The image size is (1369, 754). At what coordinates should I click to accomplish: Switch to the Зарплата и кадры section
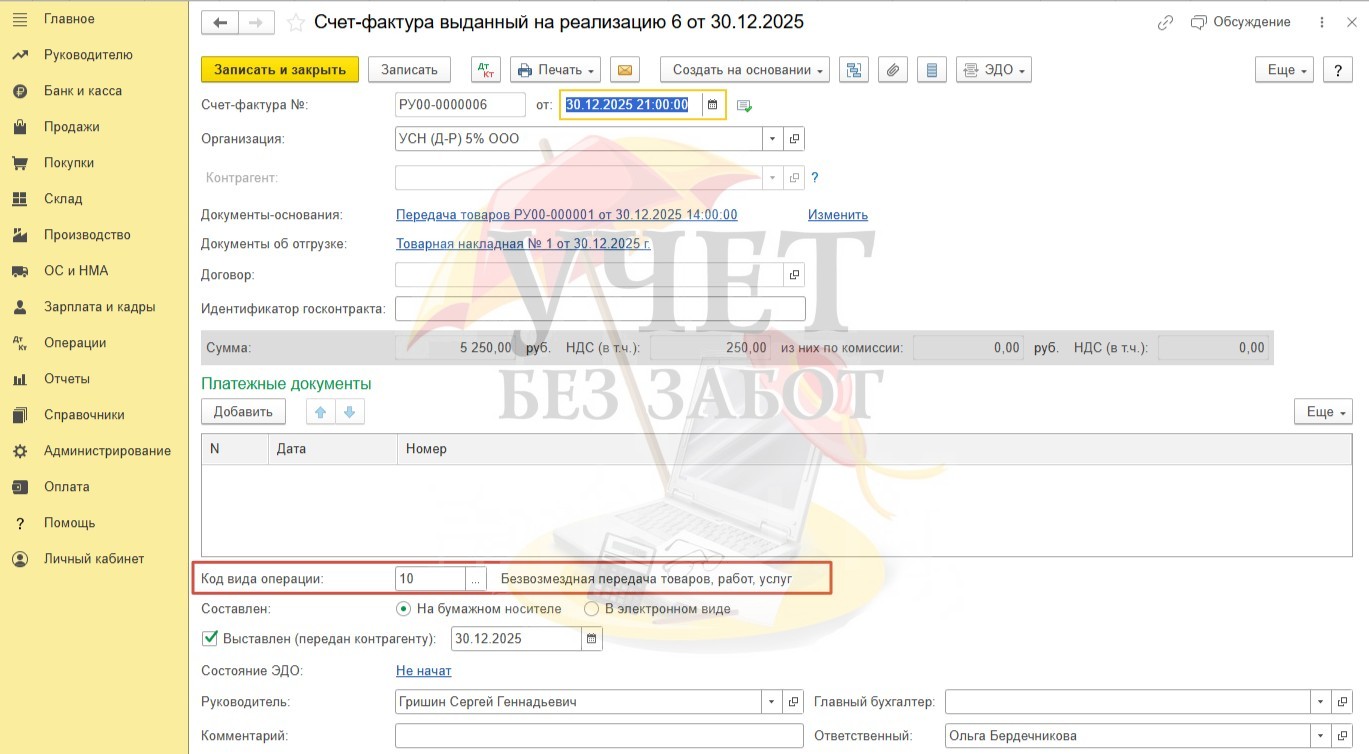pyautogui.click(x=99, y=307)
